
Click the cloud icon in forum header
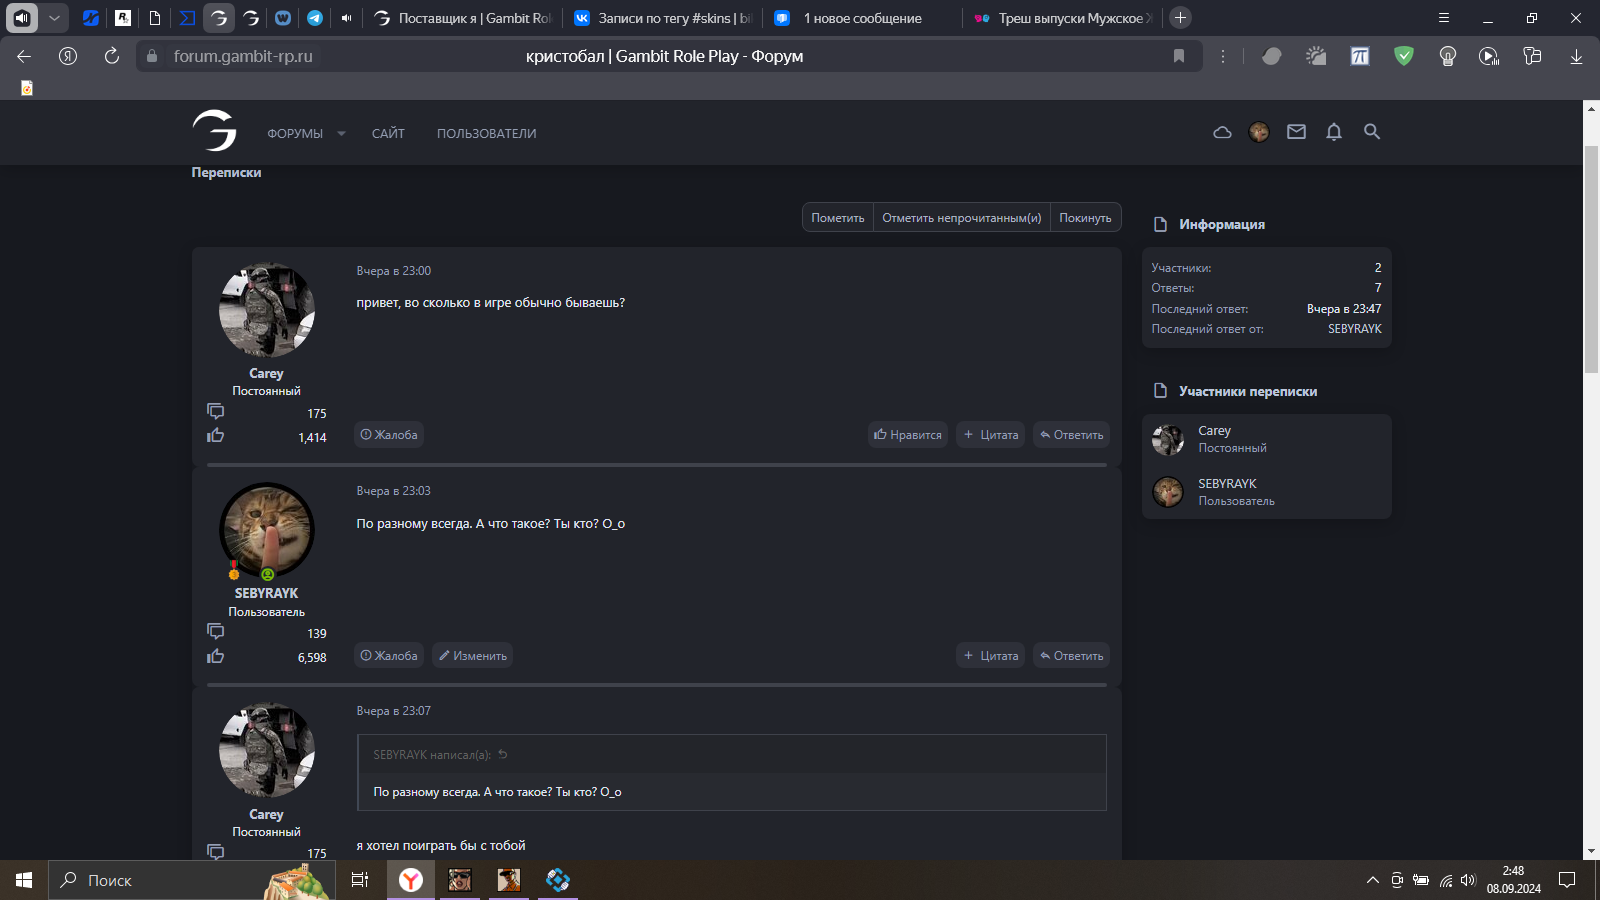point(1222,132)
